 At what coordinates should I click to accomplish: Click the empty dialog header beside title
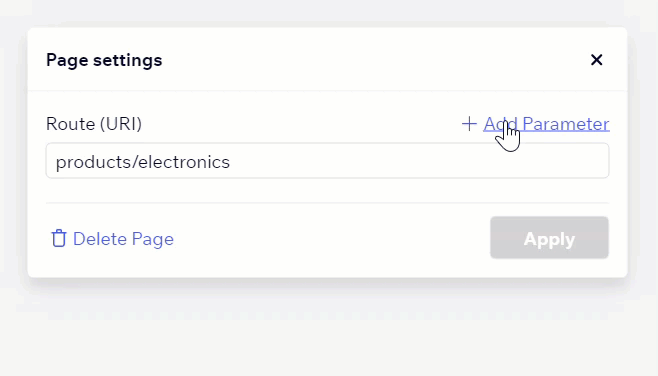[373, 60]
